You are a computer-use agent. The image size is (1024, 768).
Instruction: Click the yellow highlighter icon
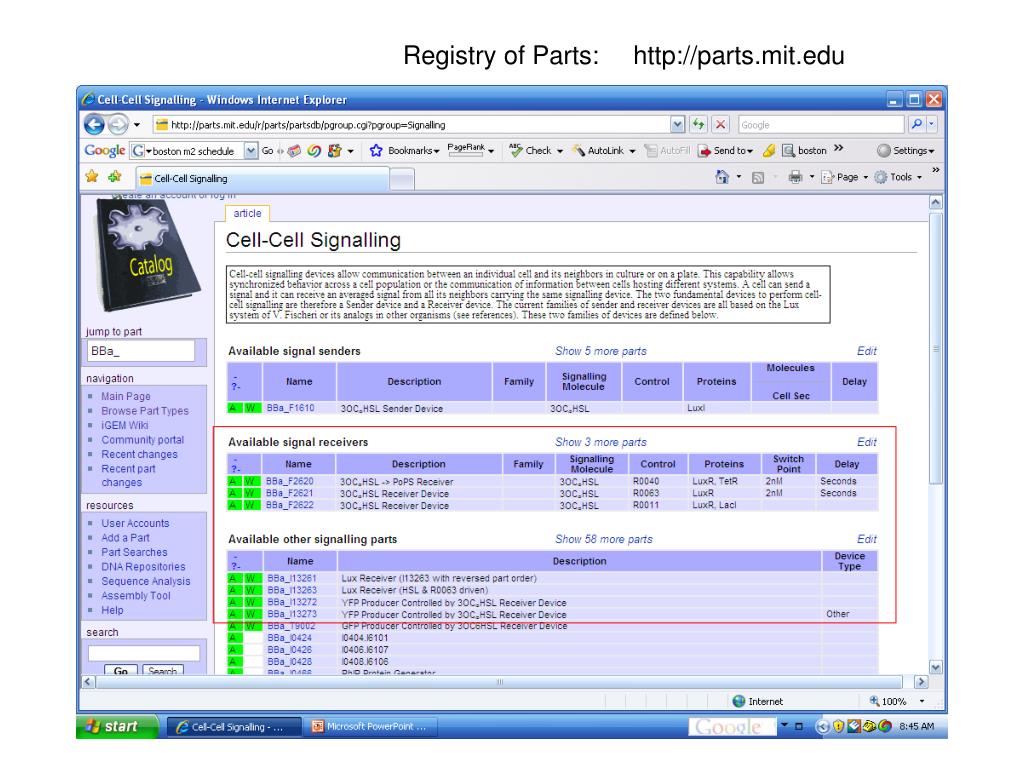[769, 151]
